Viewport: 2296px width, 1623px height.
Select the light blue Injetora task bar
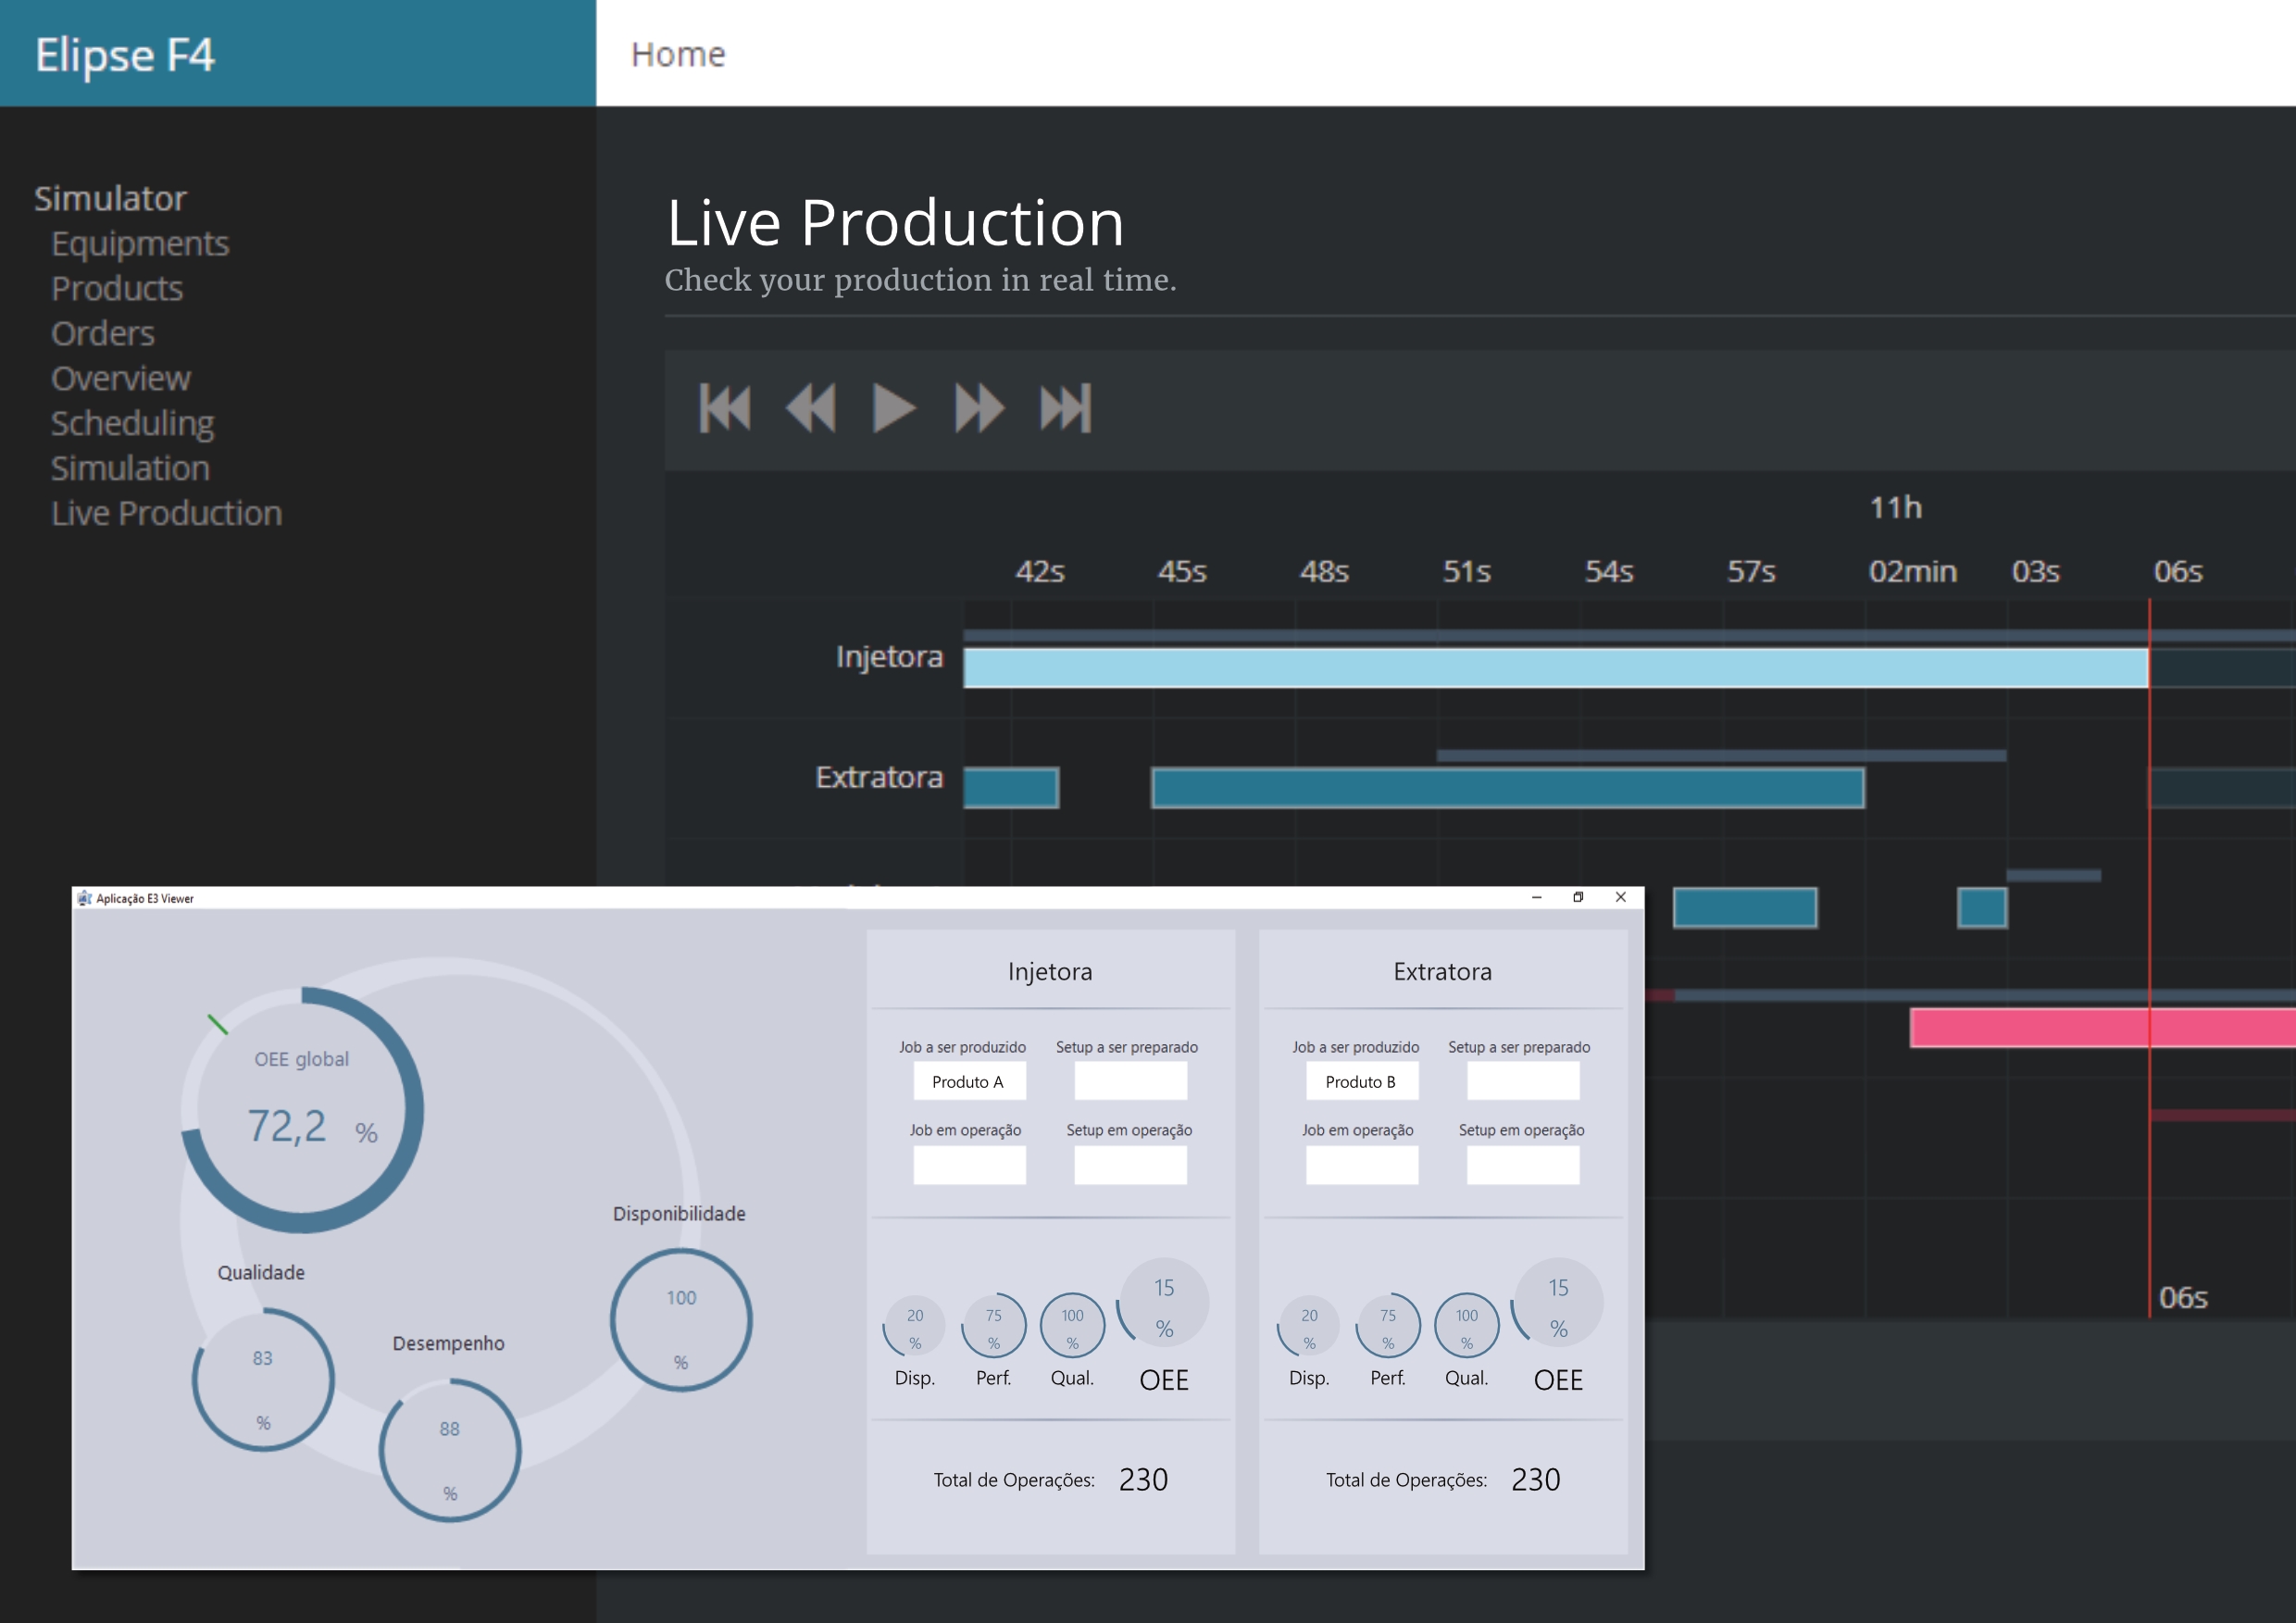pos(1555,667)
